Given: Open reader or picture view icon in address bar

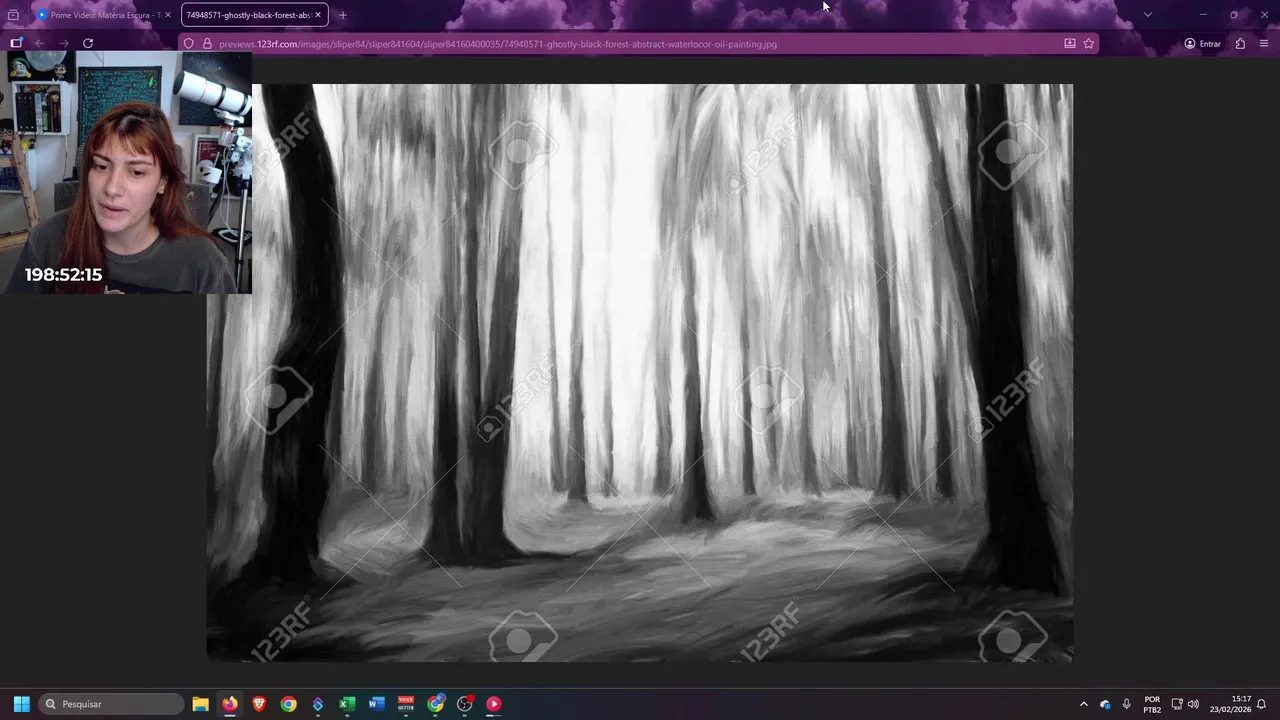Looking at the screenshot, I should point(1070,44).
